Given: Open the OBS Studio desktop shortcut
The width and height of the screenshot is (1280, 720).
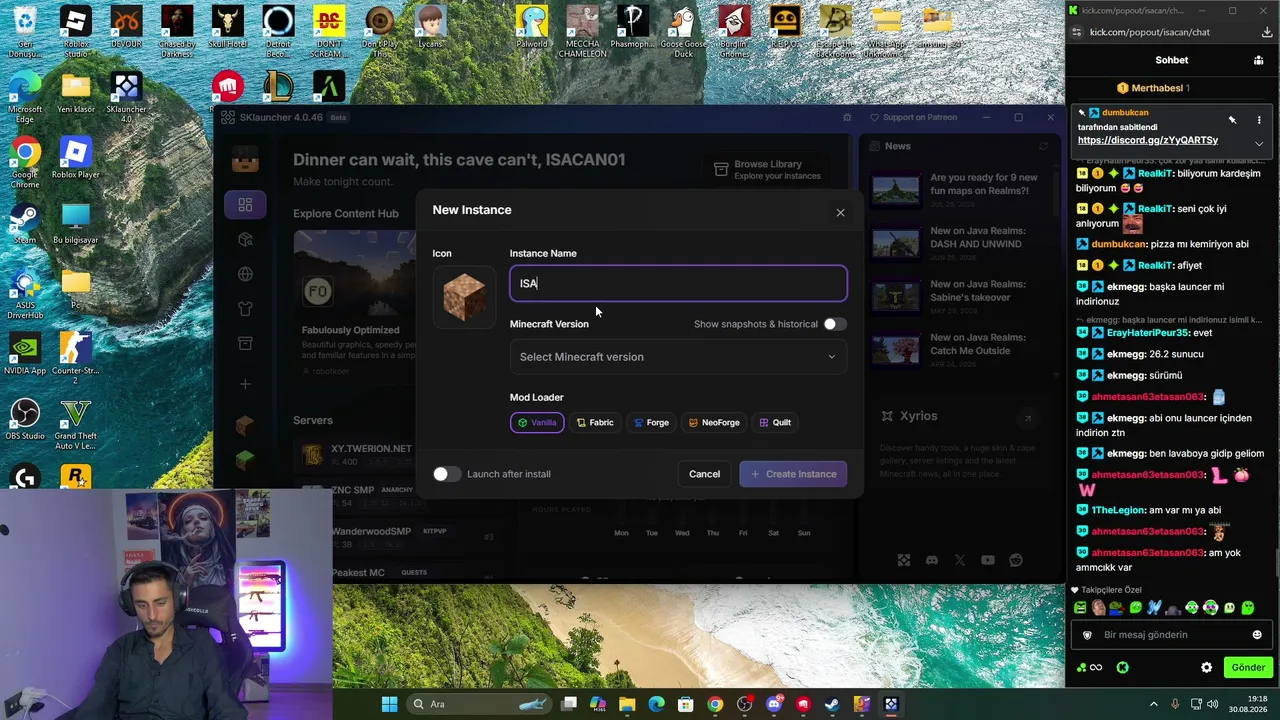Looking at the screenshot, I should 25,420.
